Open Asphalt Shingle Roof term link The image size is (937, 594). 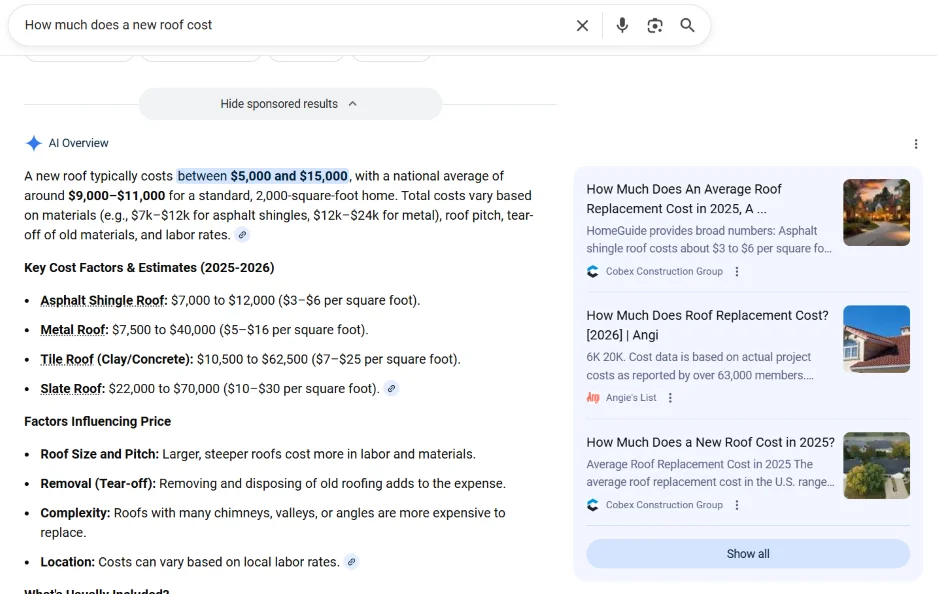pyautogui.click(x=103, y=301)
